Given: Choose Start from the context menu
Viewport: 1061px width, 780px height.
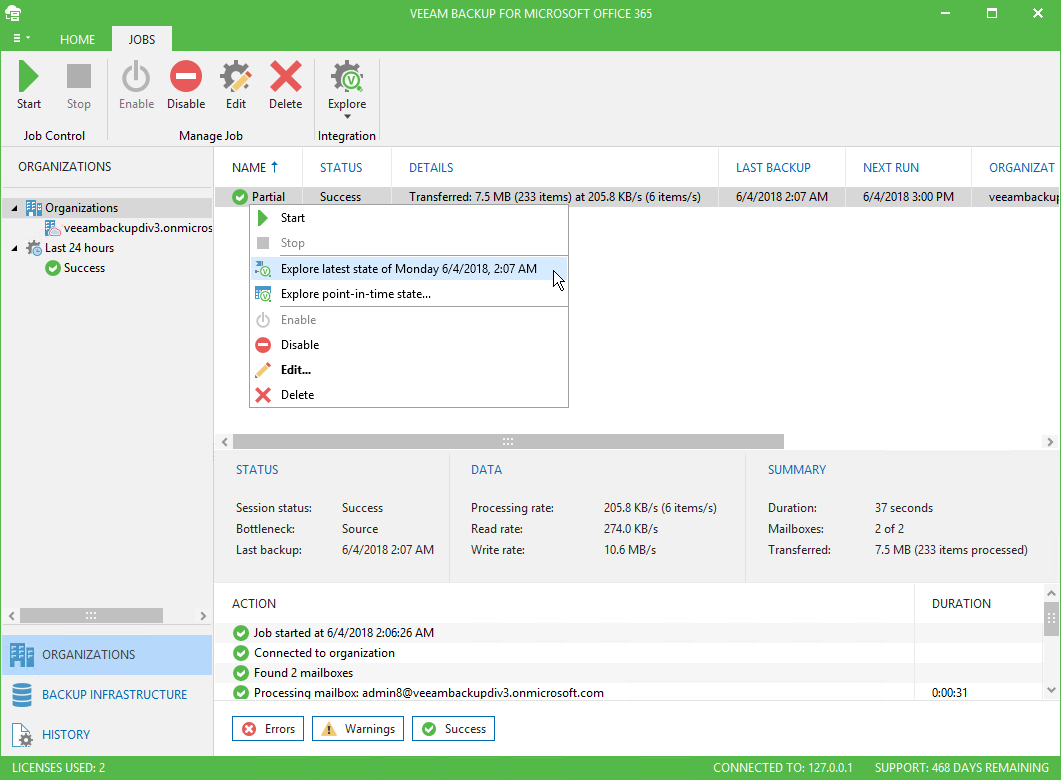Looking at the screenshot, I should pyautogui.click(x=409, y=218).
